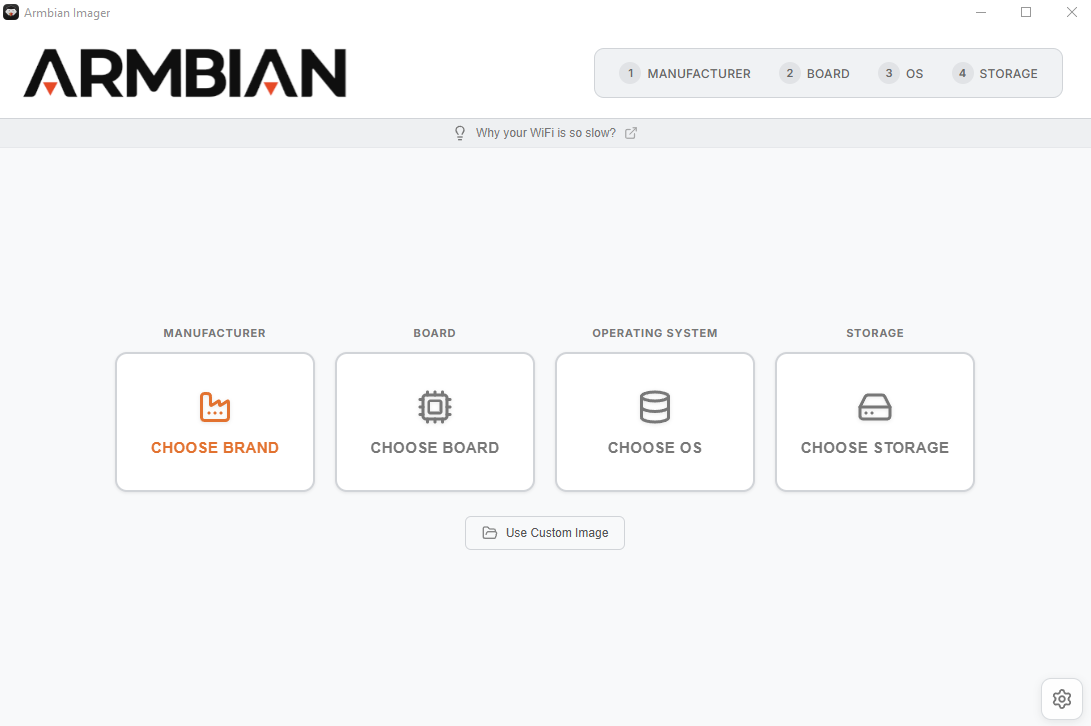Select step 2 Board in stepper

point(815,73)
